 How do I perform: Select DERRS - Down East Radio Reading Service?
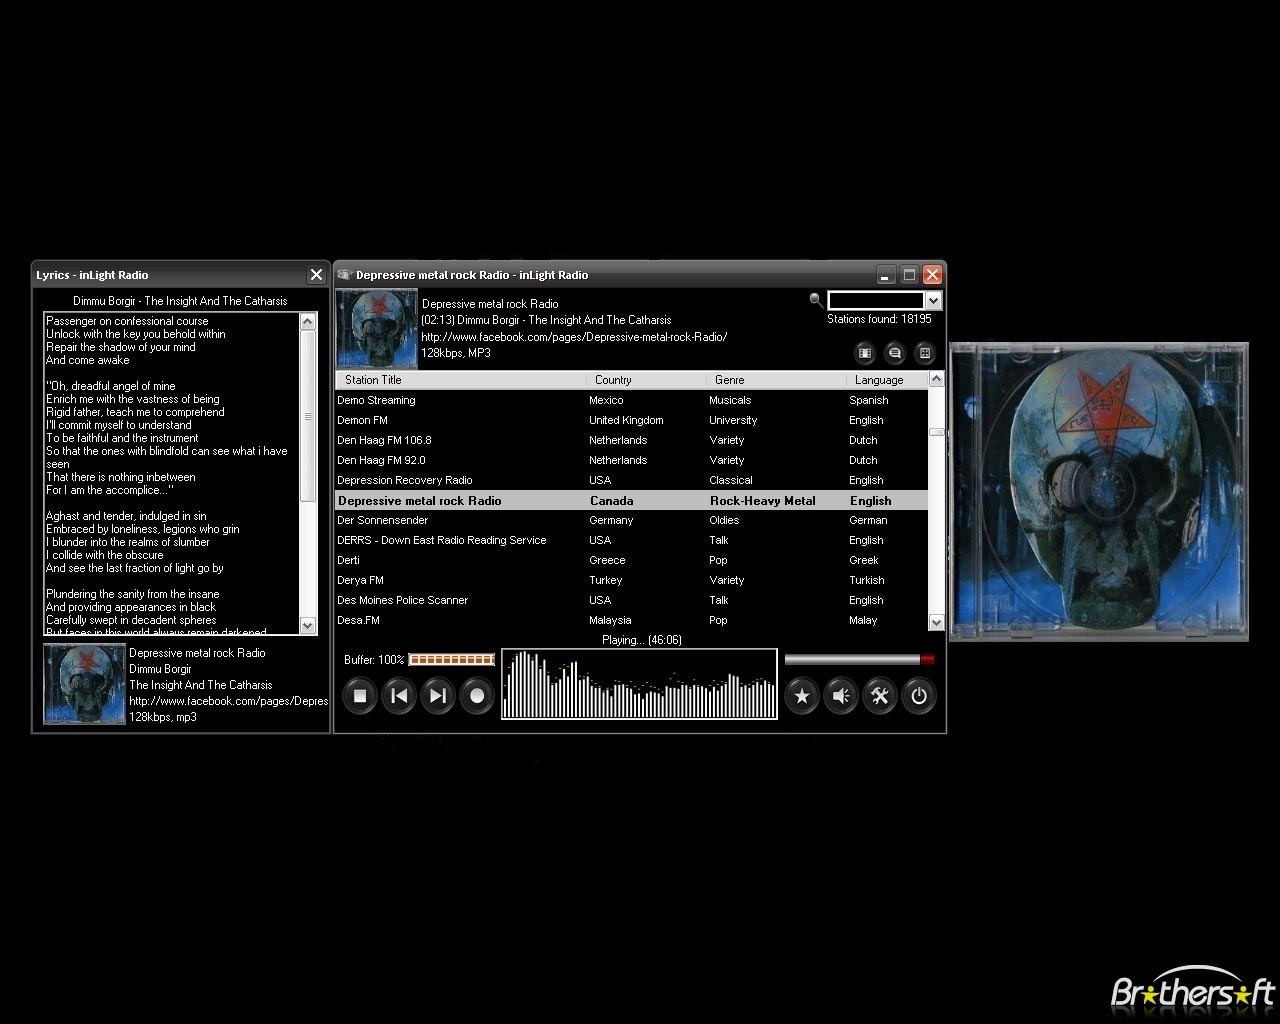click(631, 540)
